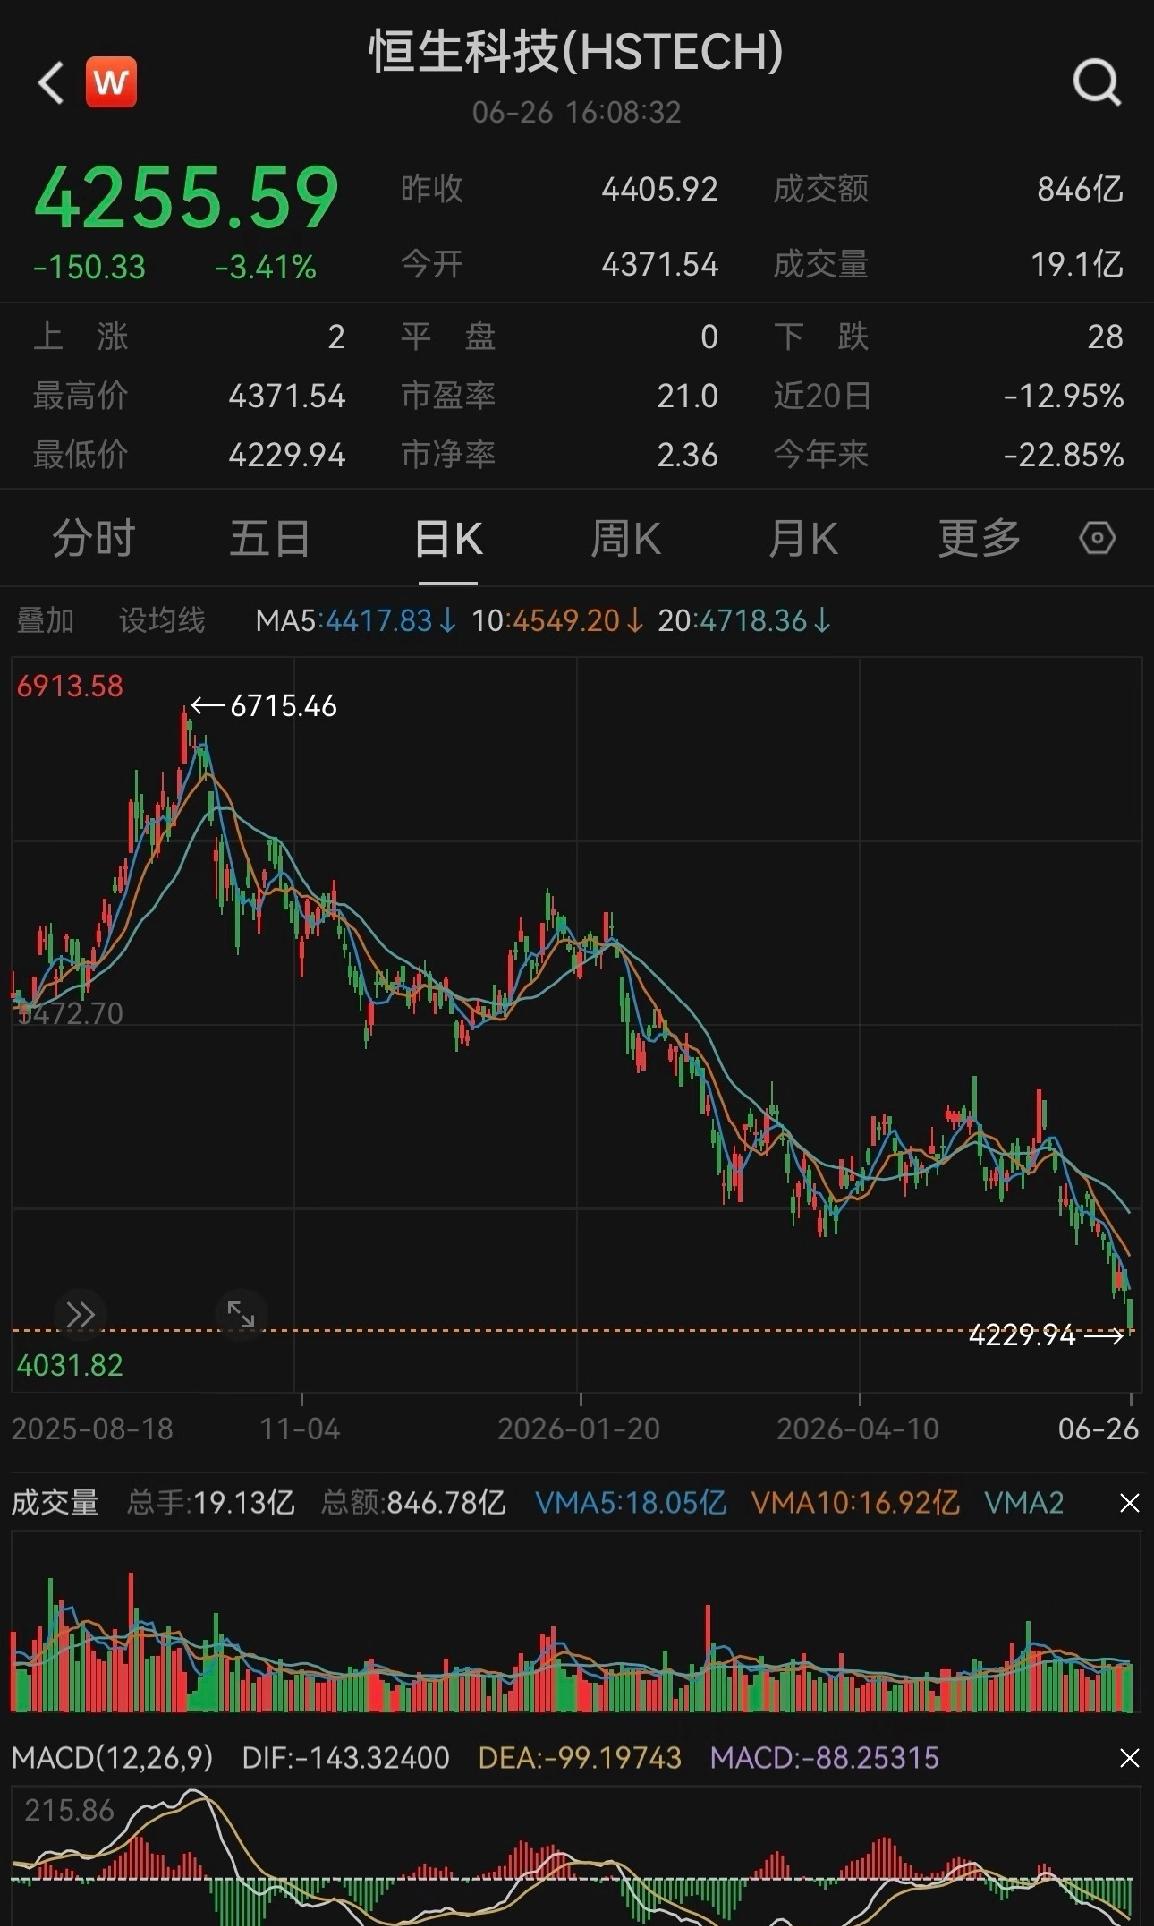
Task: Tap the 市净率 value 2.36
Action: tap(688, 455)
